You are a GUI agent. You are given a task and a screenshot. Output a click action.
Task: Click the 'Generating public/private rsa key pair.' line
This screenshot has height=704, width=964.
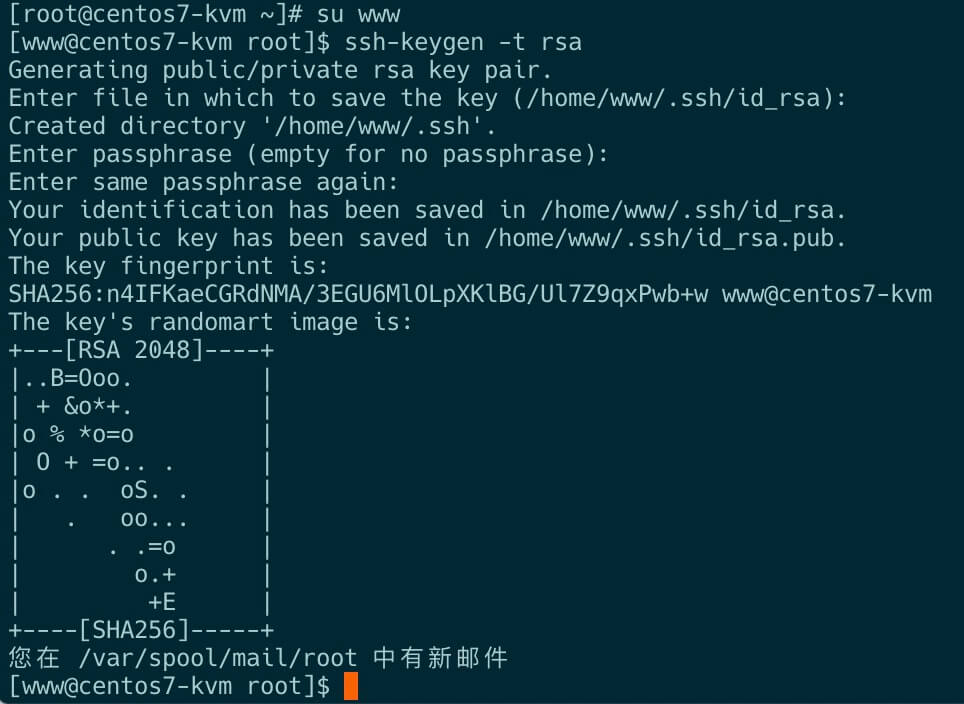coord(280,70)
